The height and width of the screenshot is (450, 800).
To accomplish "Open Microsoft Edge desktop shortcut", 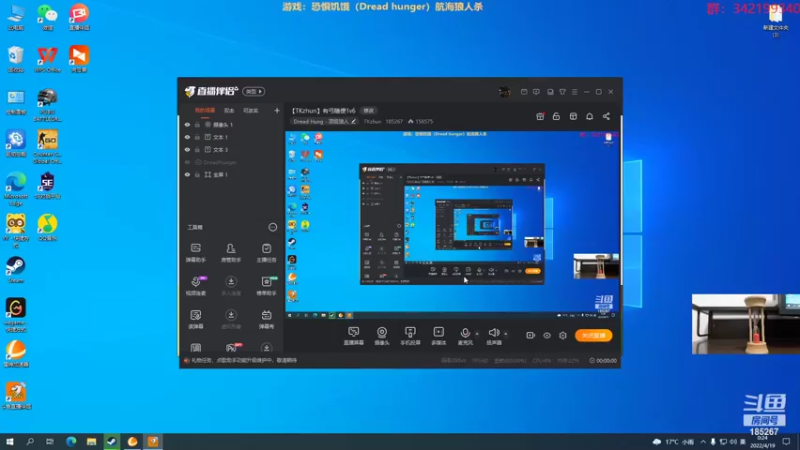I will point(16,189).
